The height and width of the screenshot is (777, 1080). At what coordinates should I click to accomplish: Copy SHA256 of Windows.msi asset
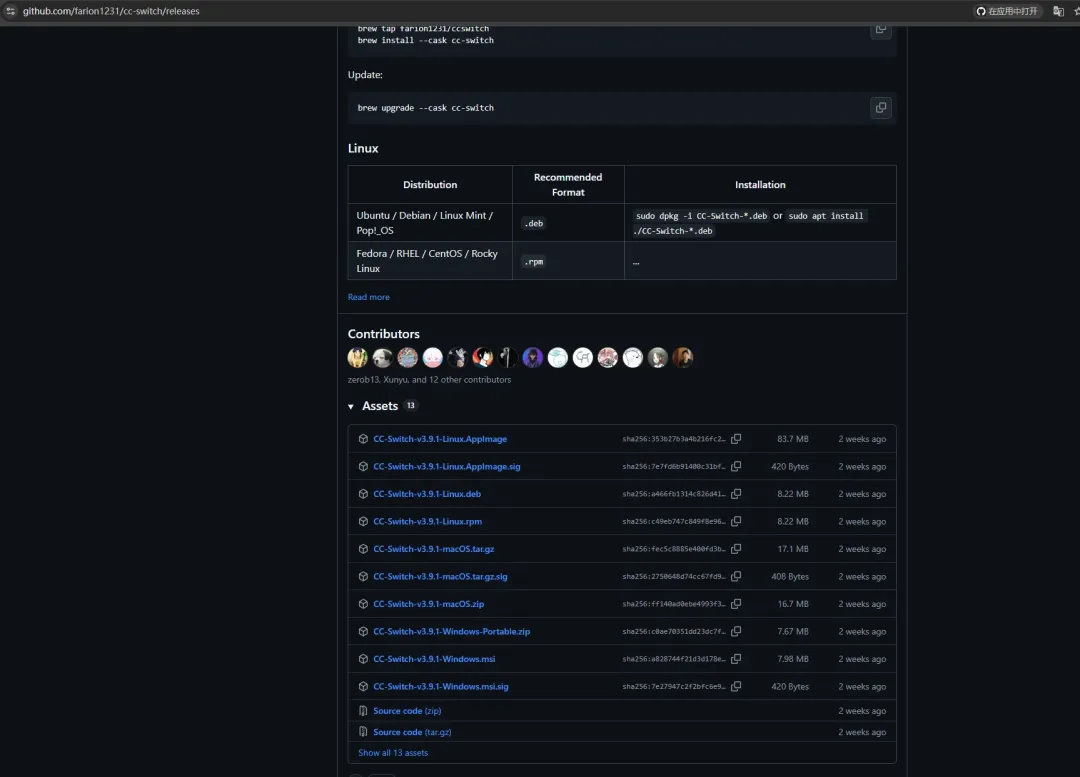pos(736,659)
